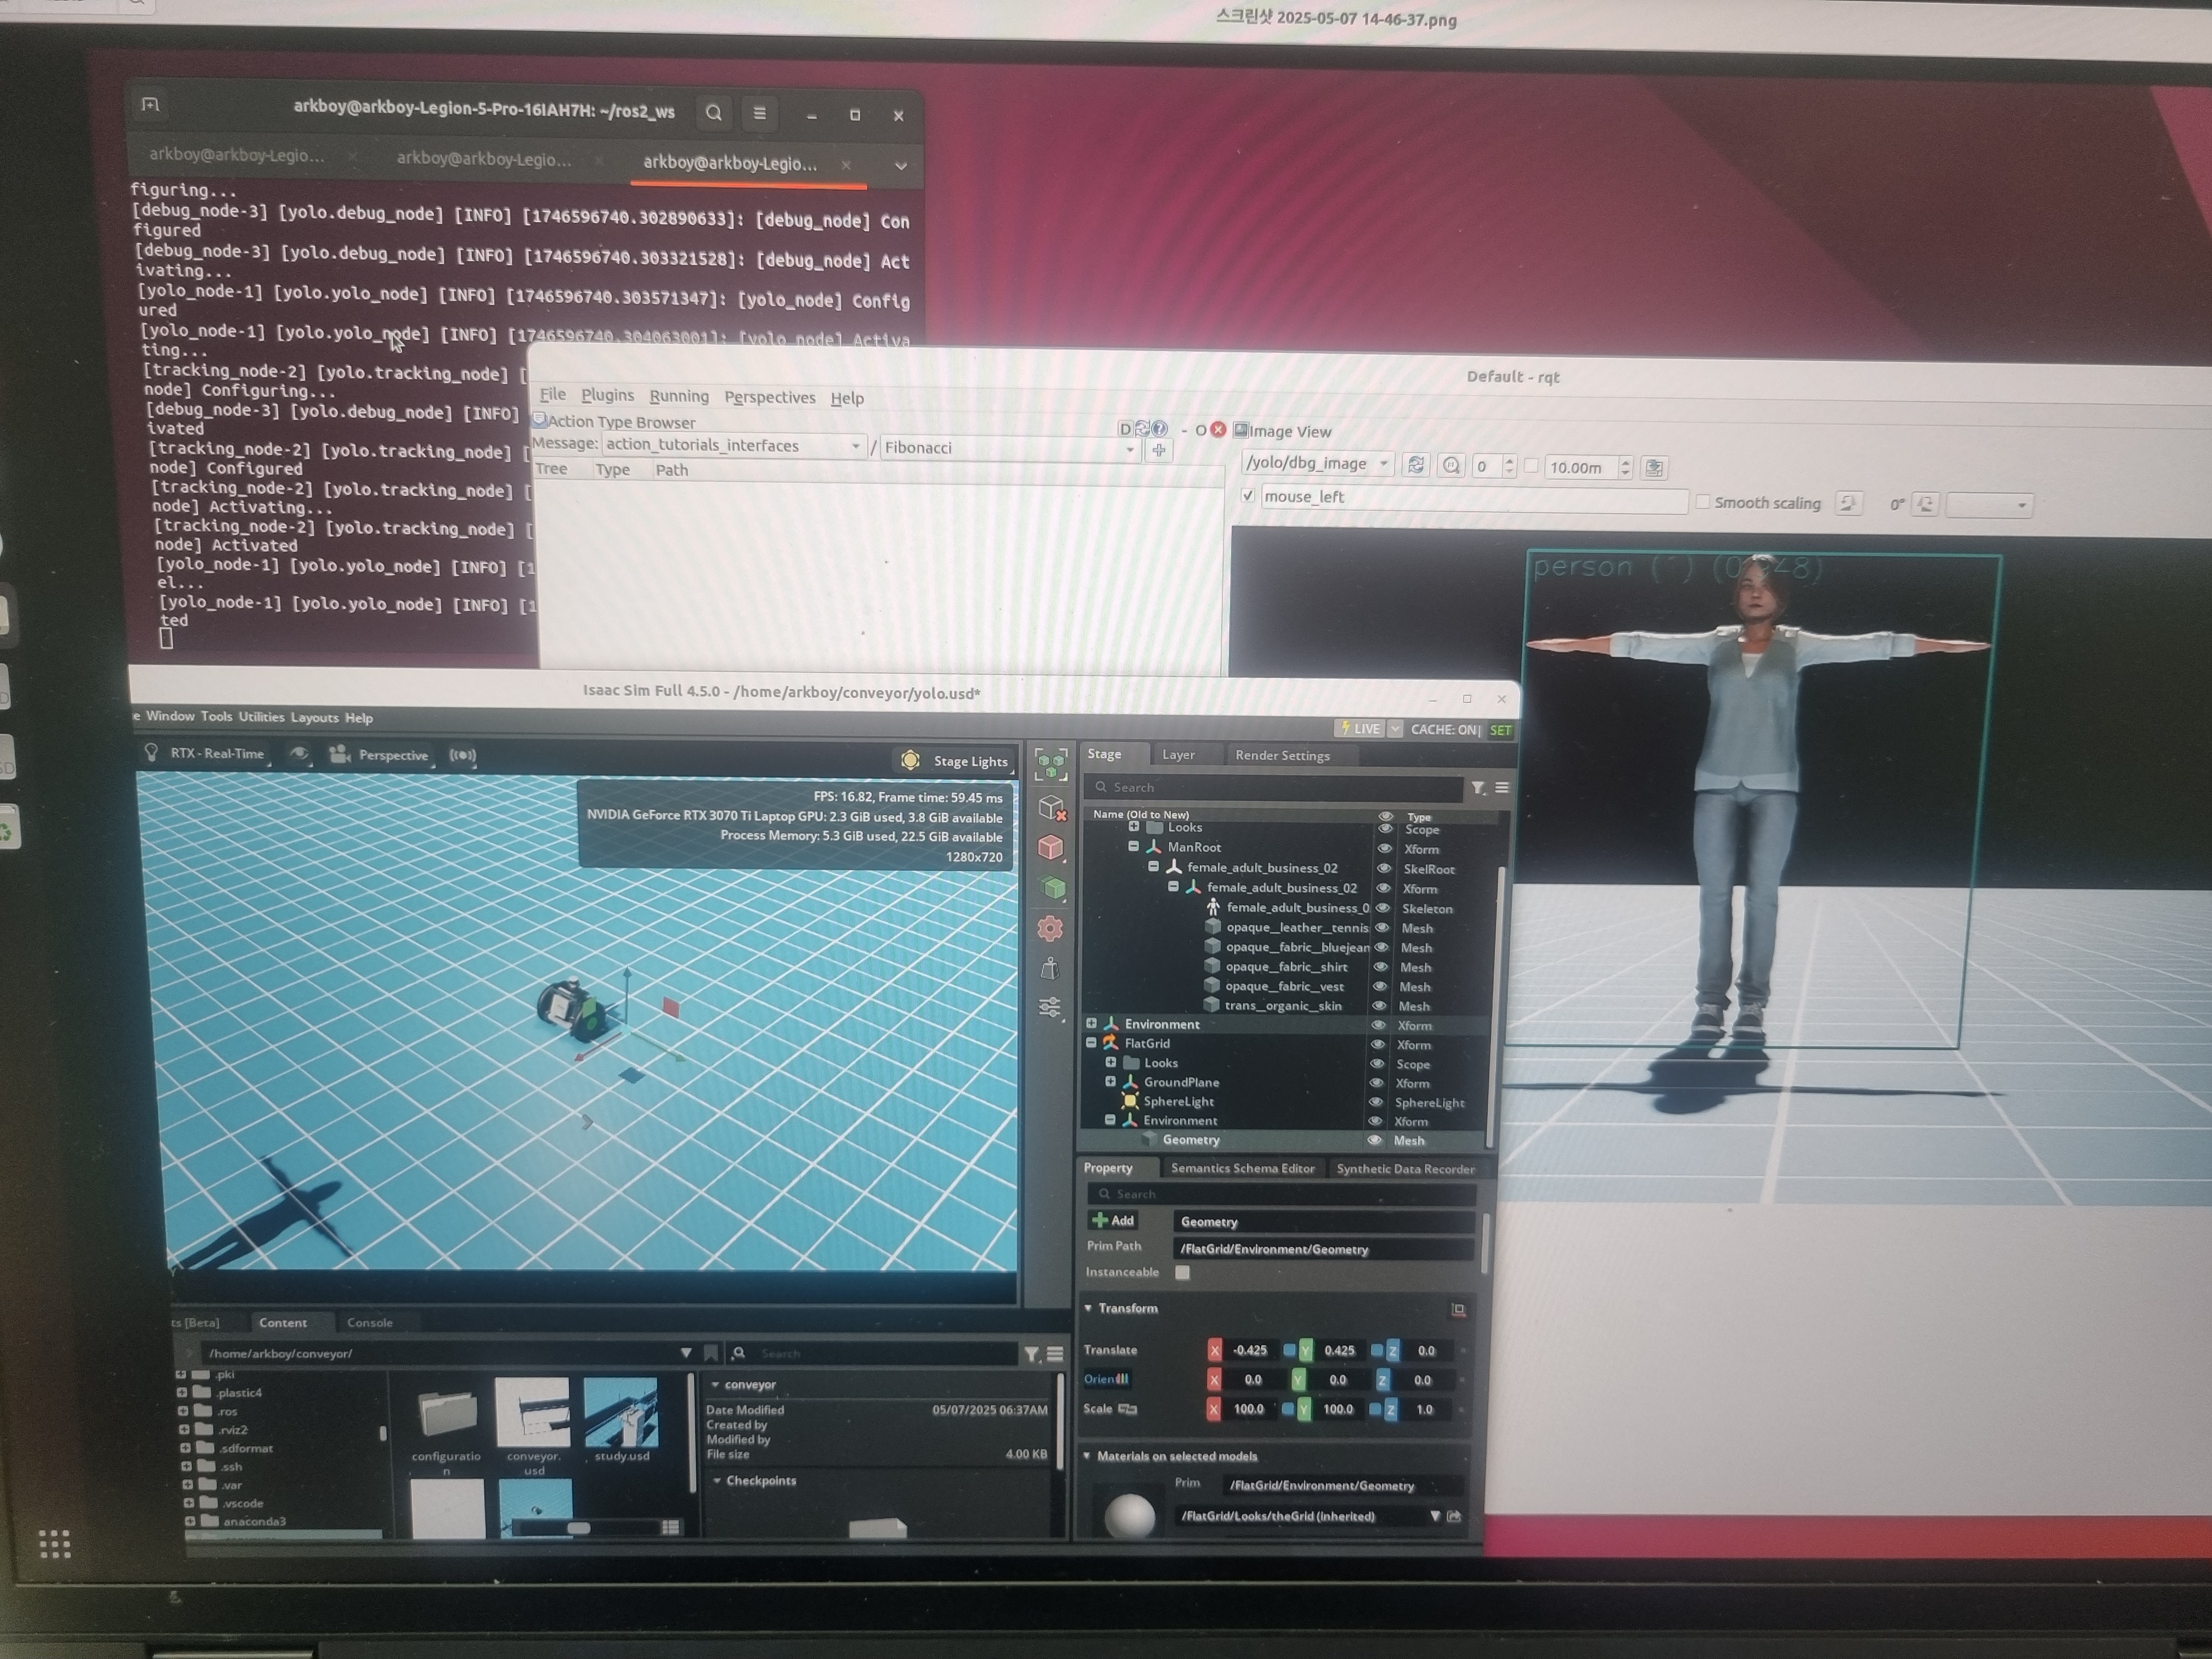Image resolution: width=2212 pixels, height=1659 pixels.
Task: Close the Action Type Browser plugin
Action: 1218,429
